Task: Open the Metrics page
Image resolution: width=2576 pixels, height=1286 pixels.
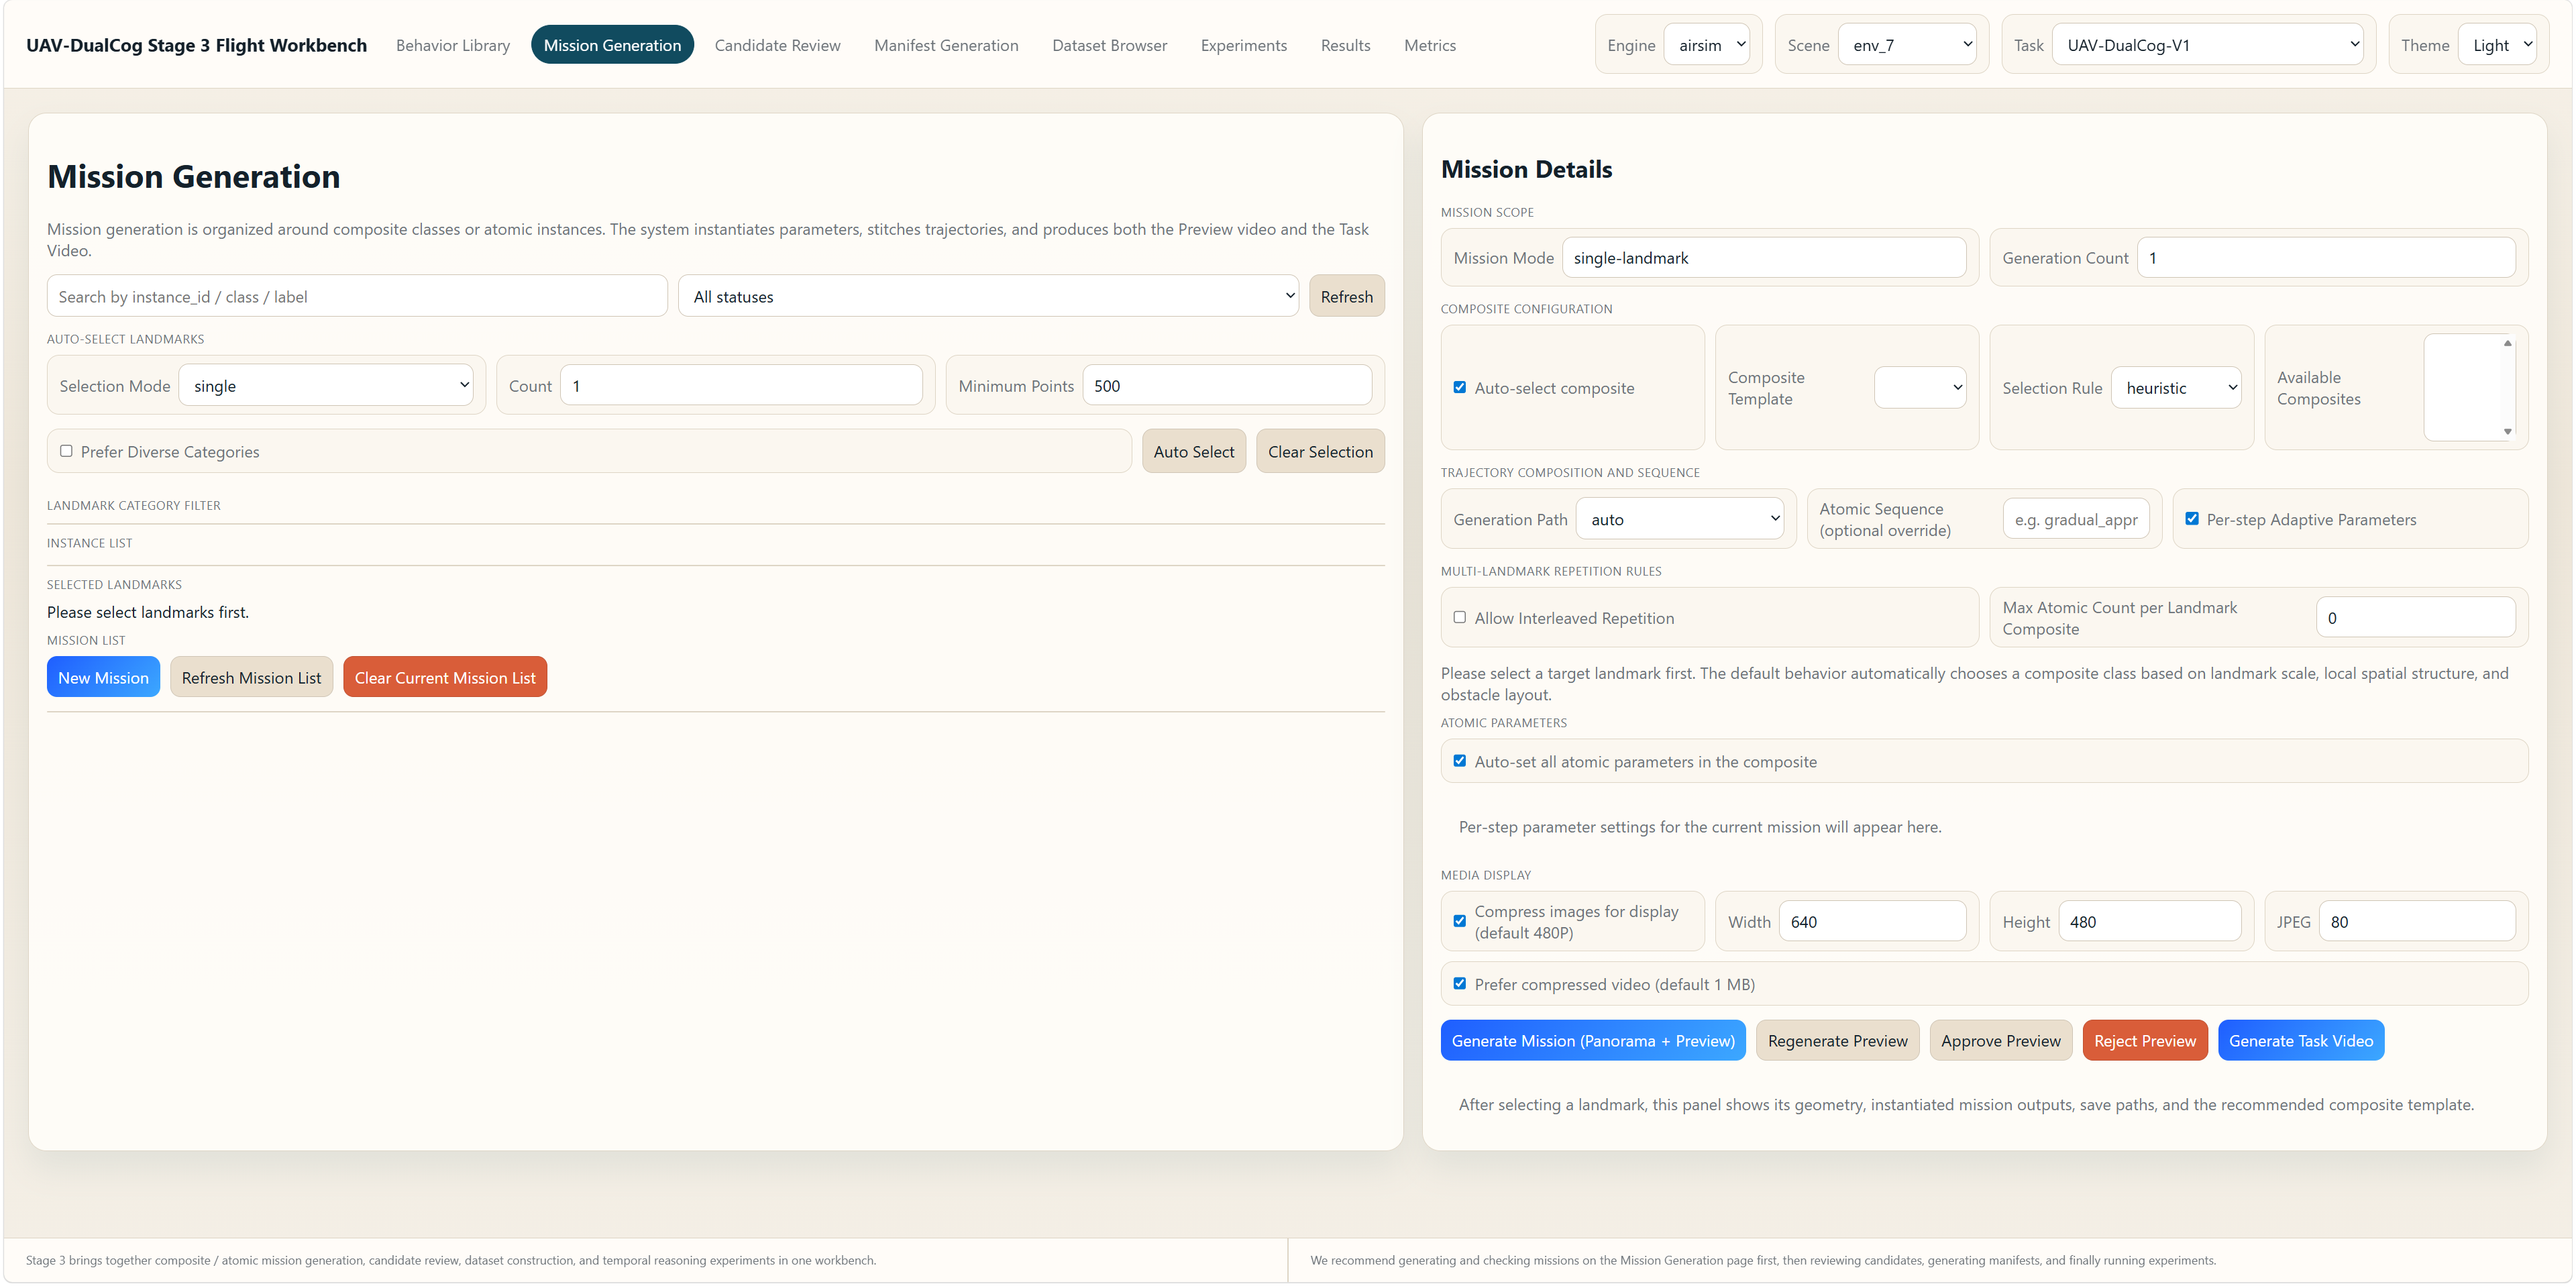Action: [x=1430, y=45]
